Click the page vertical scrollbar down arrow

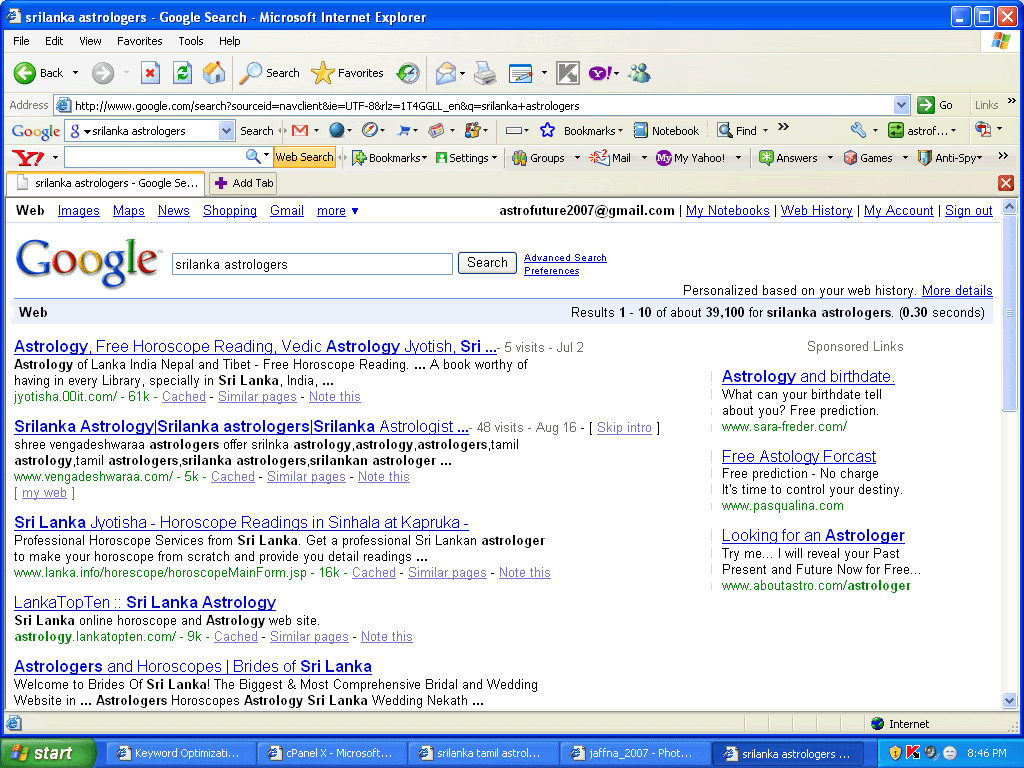click(x=1009, y=701)
